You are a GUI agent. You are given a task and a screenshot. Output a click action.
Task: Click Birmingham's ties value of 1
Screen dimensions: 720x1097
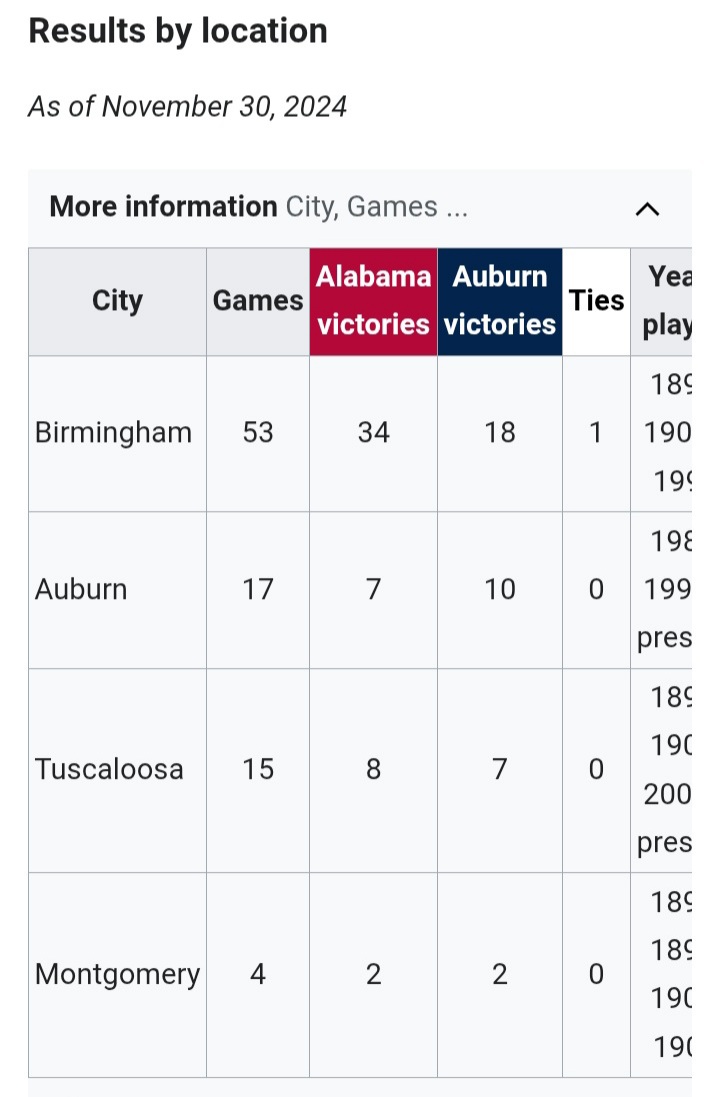pyautogui.click(x=596, y=434)
